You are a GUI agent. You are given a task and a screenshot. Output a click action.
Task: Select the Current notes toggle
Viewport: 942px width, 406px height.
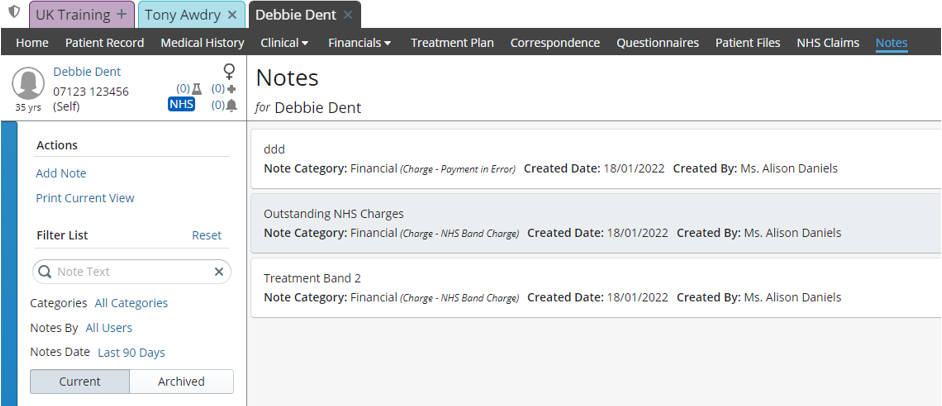(80, 381)
